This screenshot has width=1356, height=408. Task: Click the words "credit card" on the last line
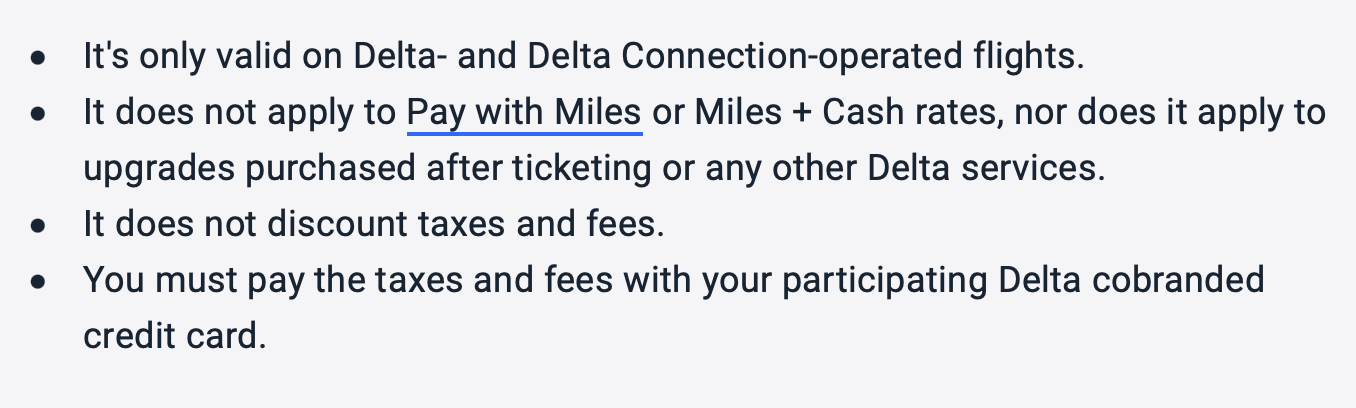(x=174, y=337)
